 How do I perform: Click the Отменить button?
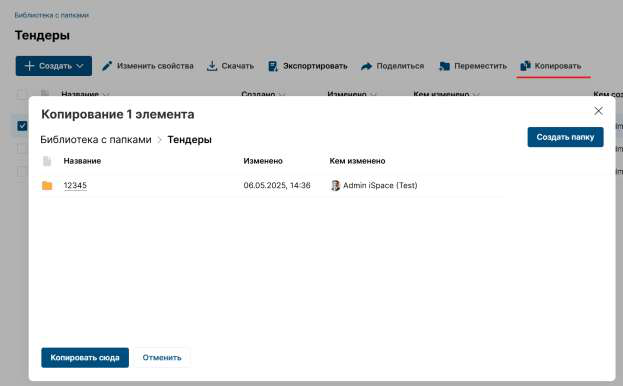point(162,357)
